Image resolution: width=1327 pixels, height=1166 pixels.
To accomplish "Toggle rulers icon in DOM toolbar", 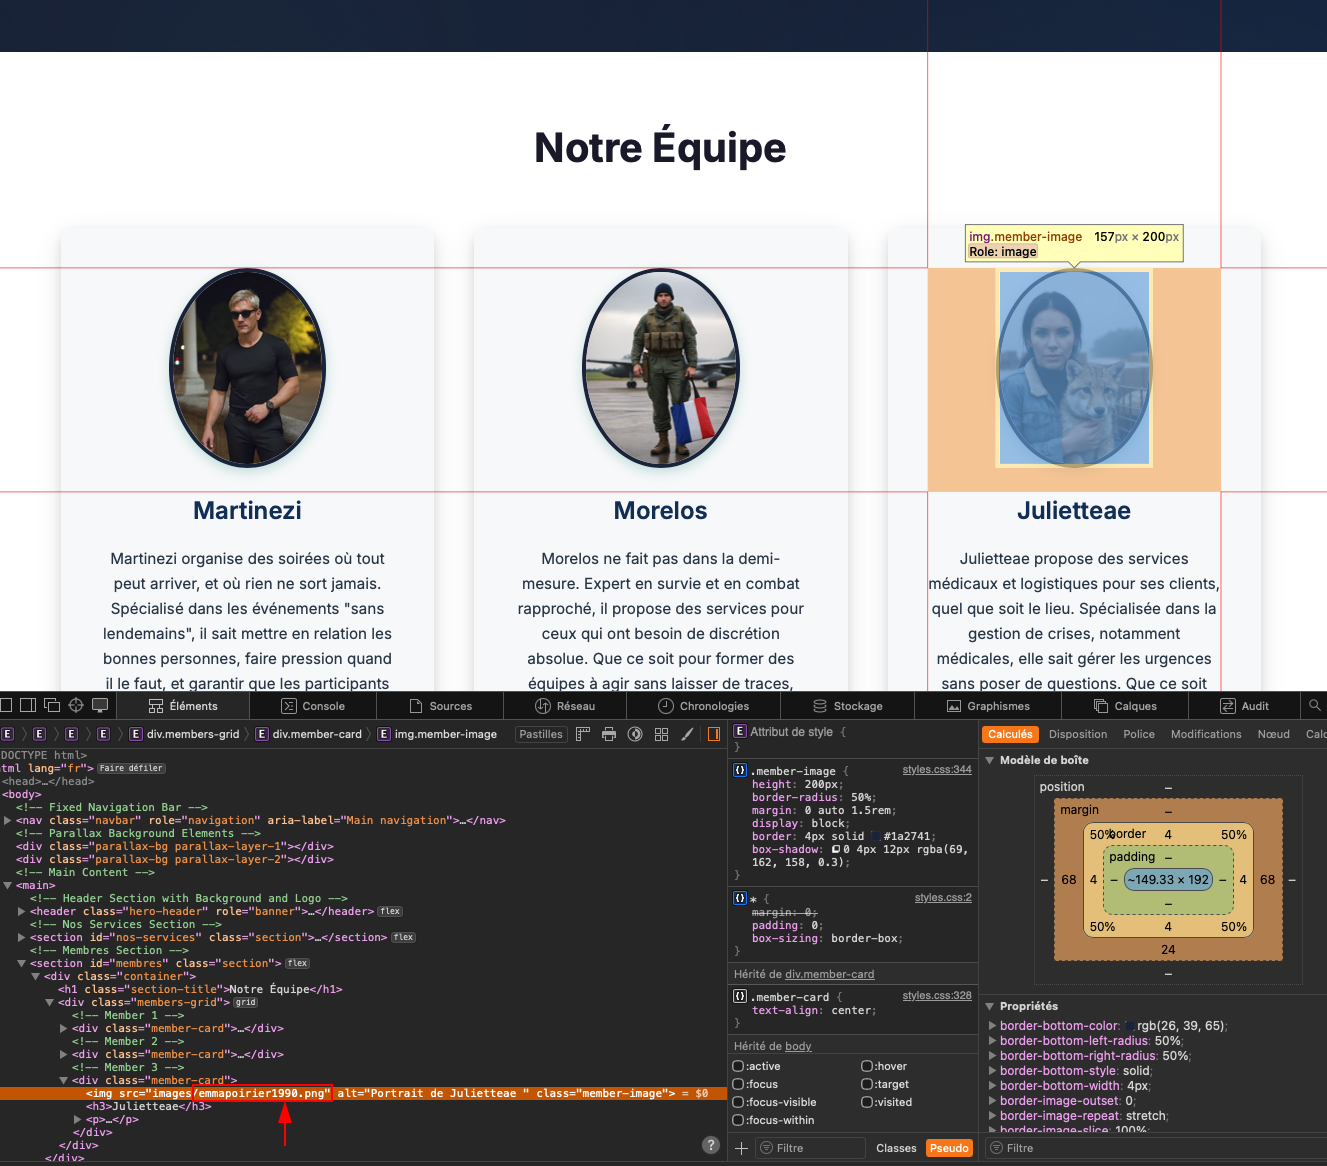I will point(583,734).
